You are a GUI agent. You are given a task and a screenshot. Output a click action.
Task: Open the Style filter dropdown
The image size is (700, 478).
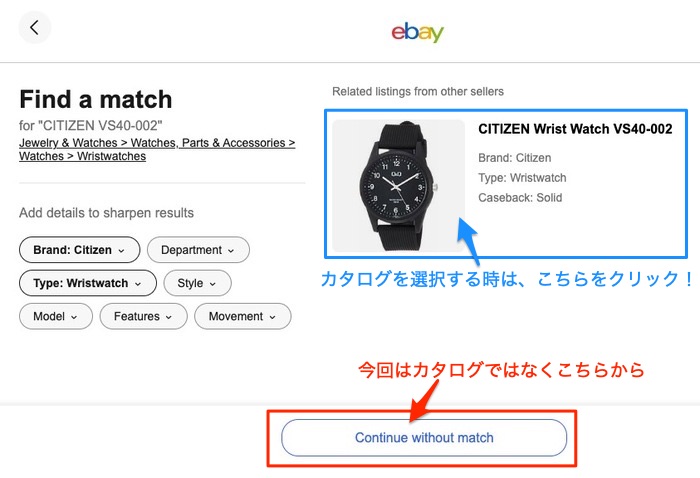click(x=196, y=283)
